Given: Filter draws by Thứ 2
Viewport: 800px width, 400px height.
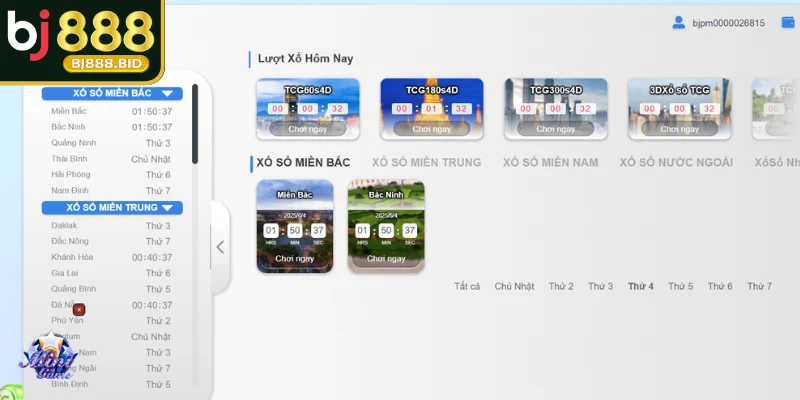Looking at the screenshot, I should (561, 286).
